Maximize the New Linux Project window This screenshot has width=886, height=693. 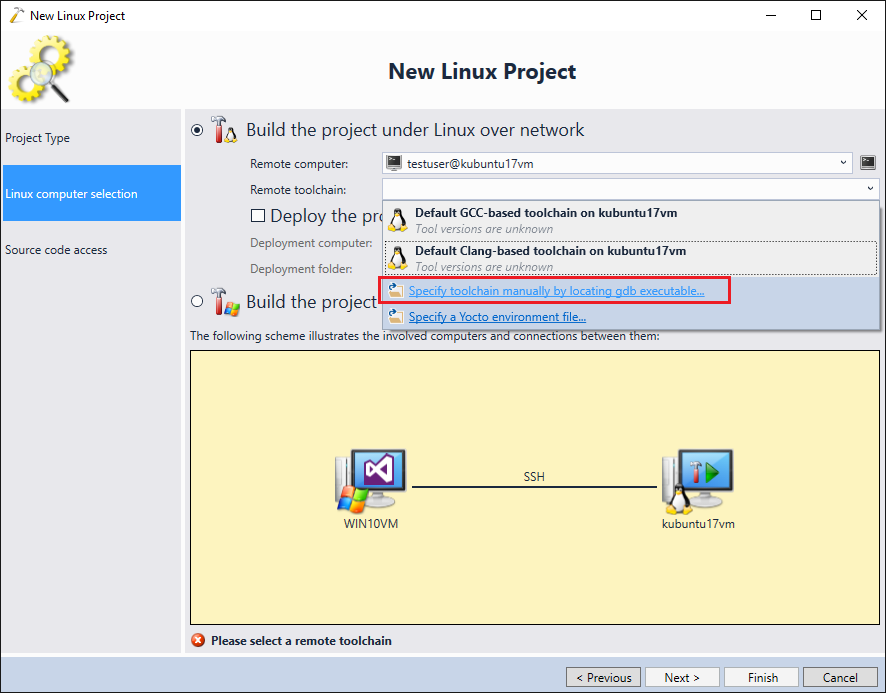[816, 15]
